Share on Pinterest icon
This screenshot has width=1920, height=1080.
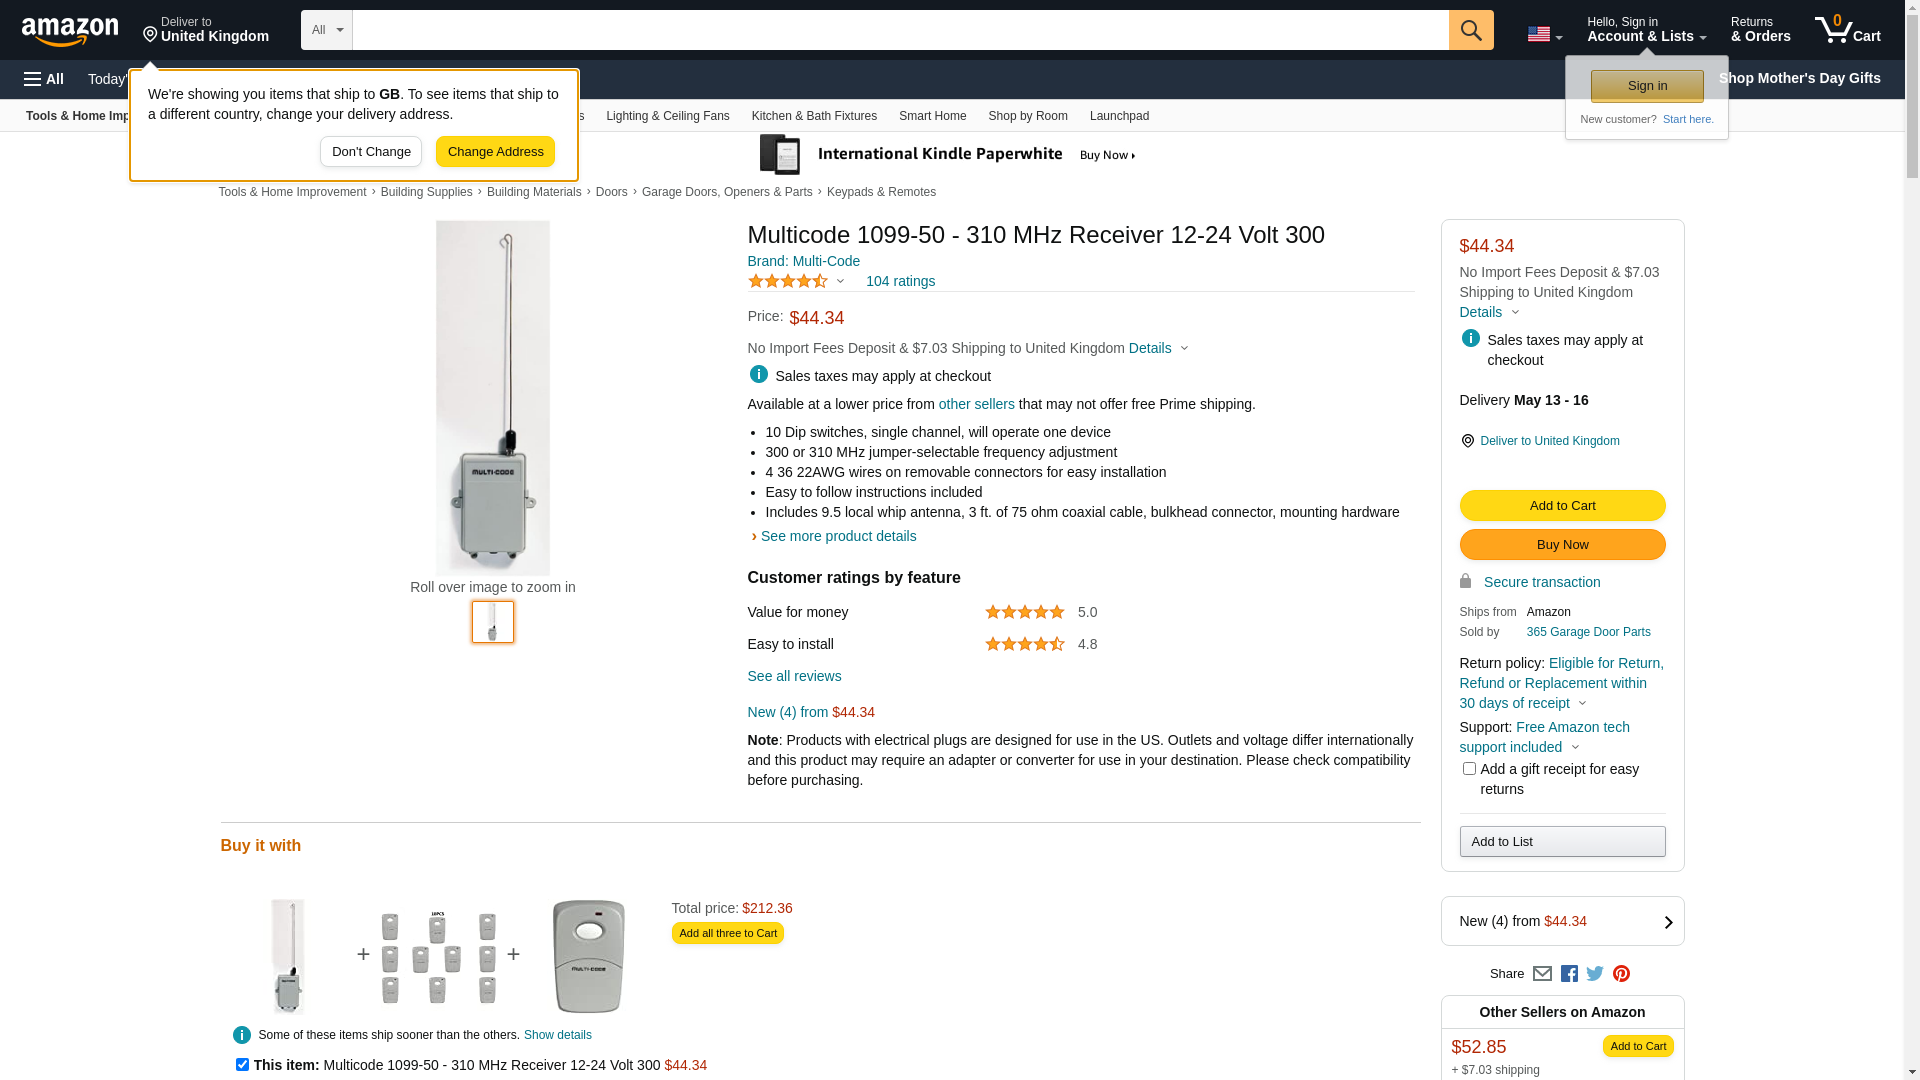click(1621, 974)
